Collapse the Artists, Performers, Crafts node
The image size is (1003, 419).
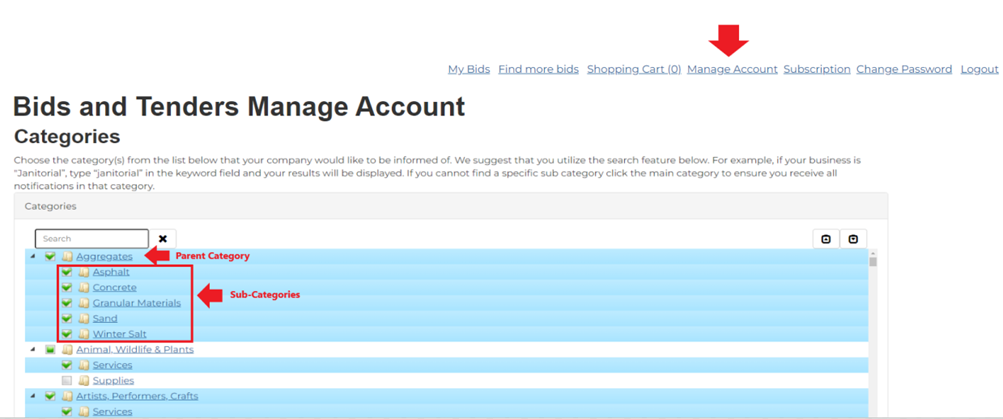[33, 396]
